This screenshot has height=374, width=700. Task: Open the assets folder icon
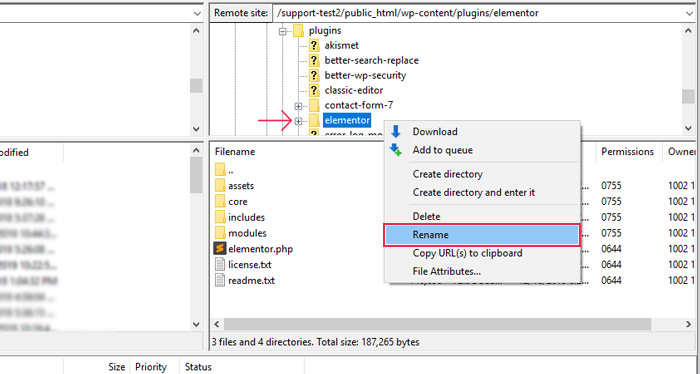(x=220, y=185)
